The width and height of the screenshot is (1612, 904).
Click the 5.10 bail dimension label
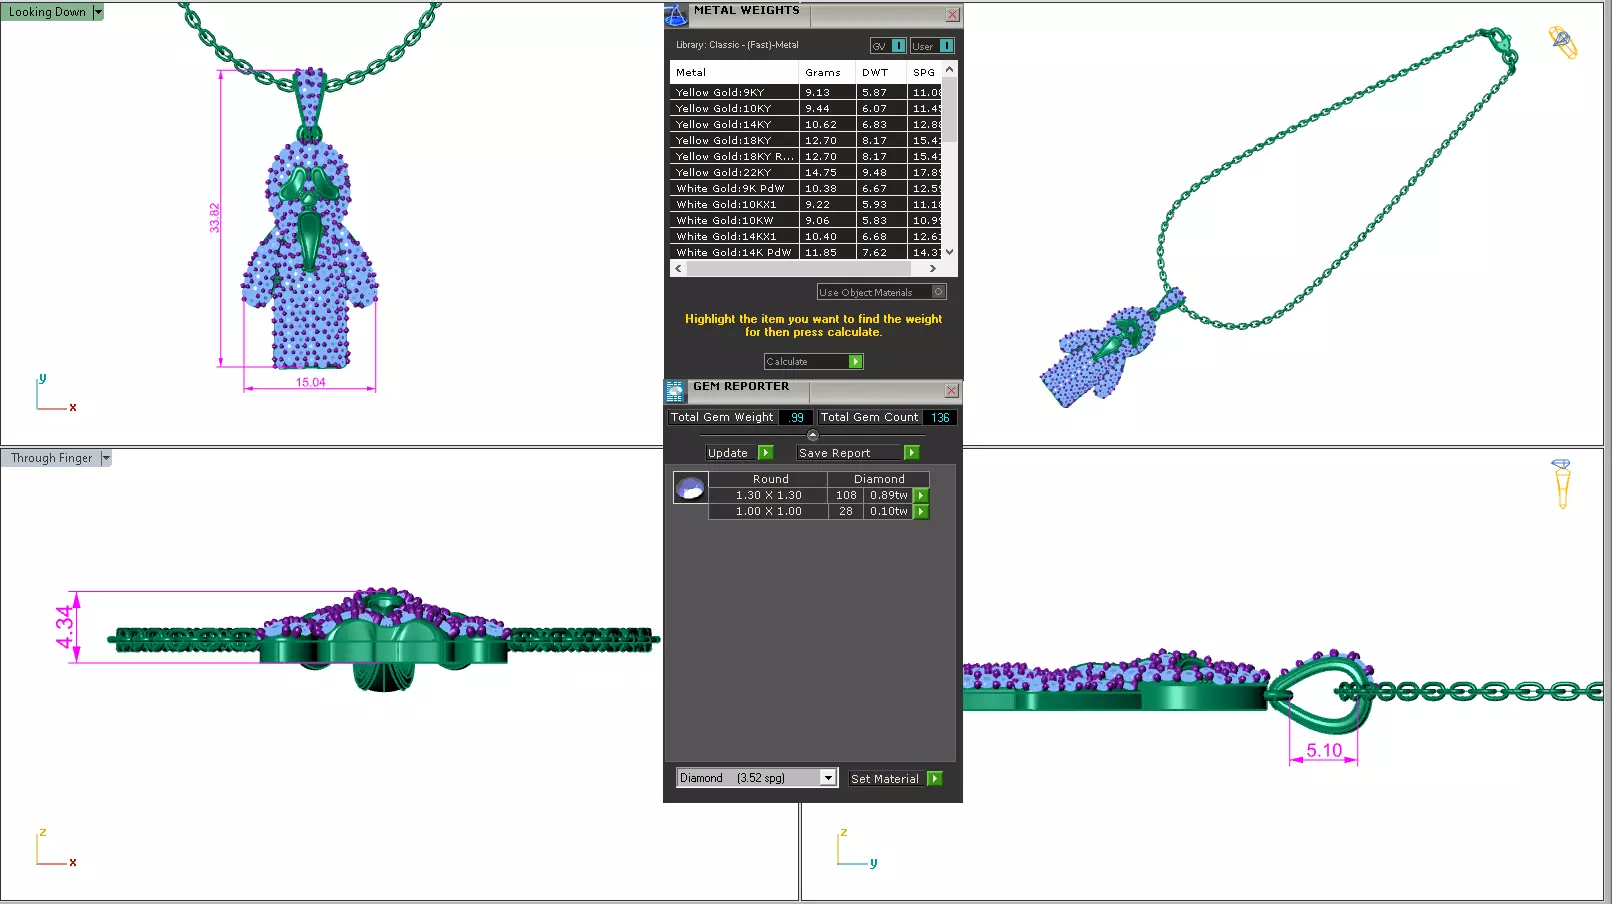pyautogui.click(x=1324, y=750)
